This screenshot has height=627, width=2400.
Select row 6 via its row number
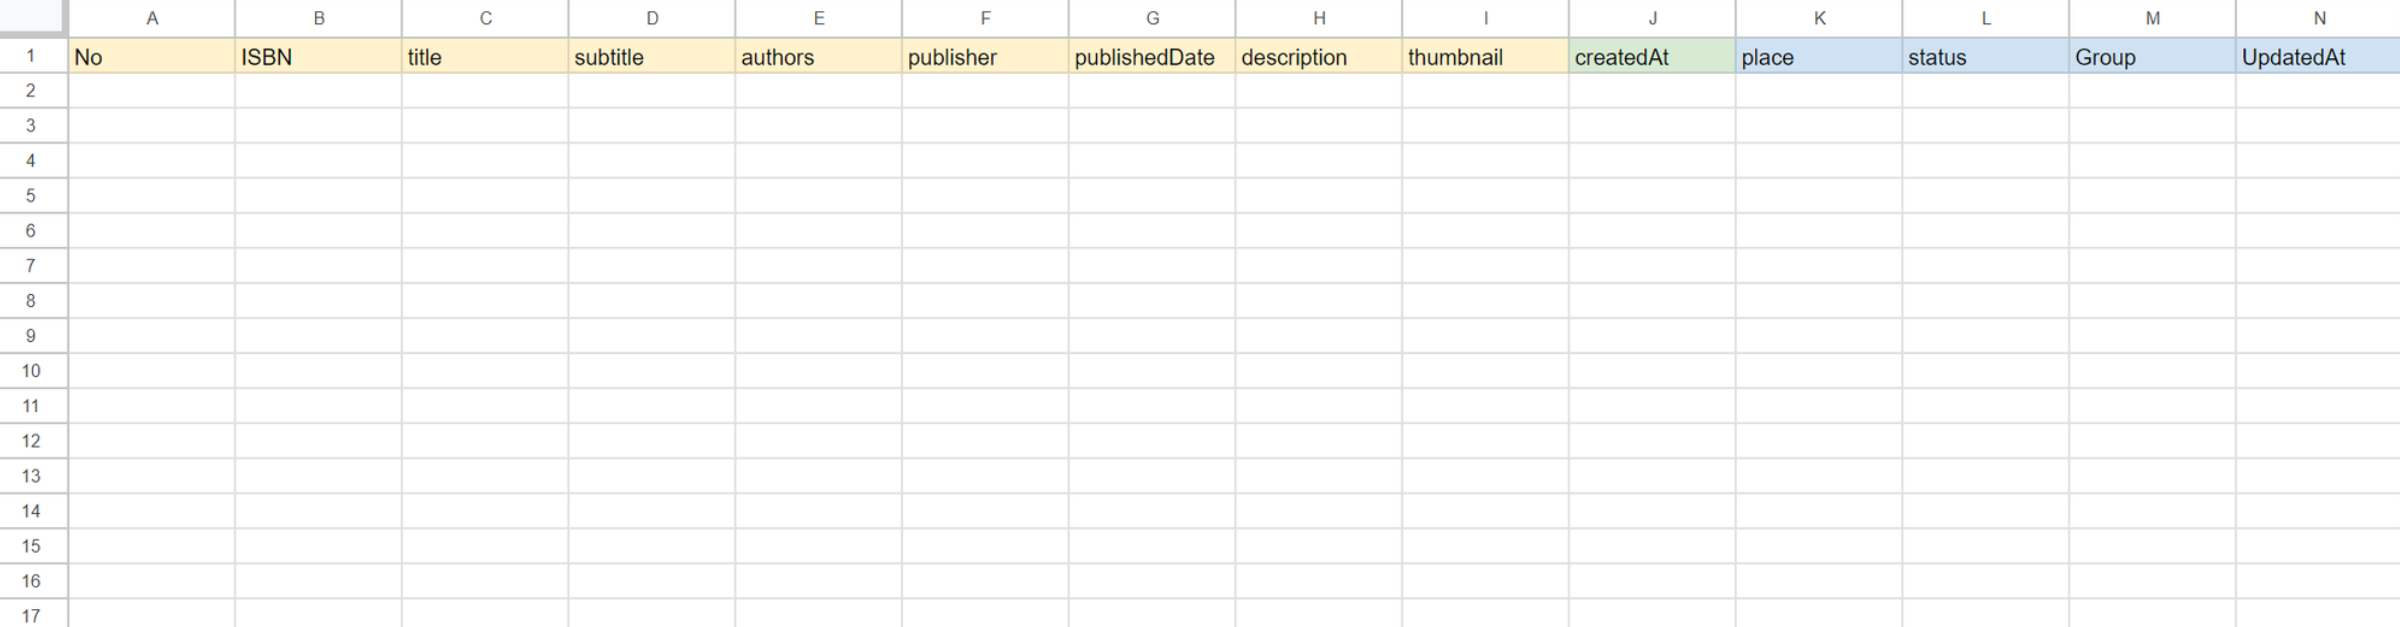pos(33,231)
